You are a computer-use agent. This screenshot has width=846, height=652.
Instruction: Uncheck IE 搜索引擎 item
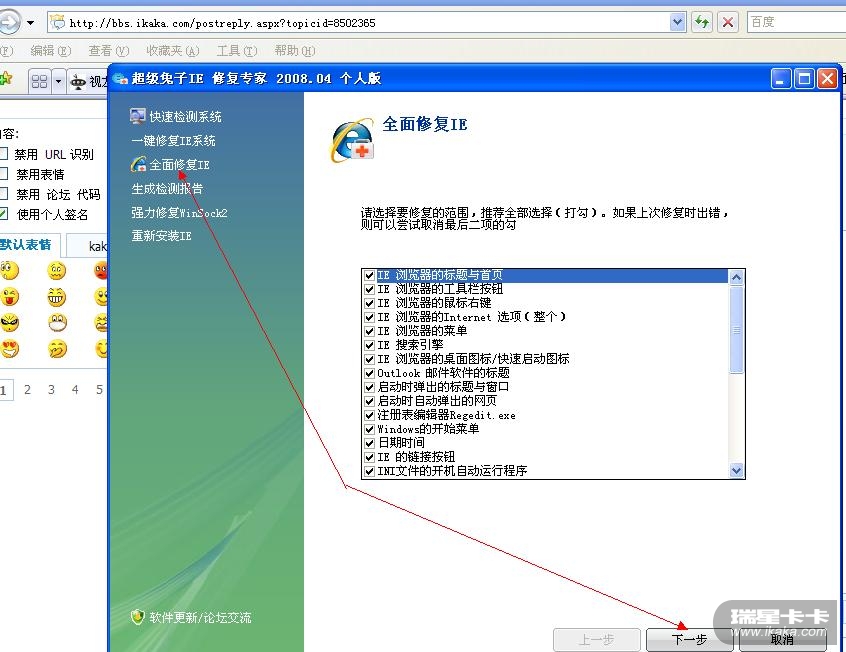pyautogui.click(x=370, y=345)
